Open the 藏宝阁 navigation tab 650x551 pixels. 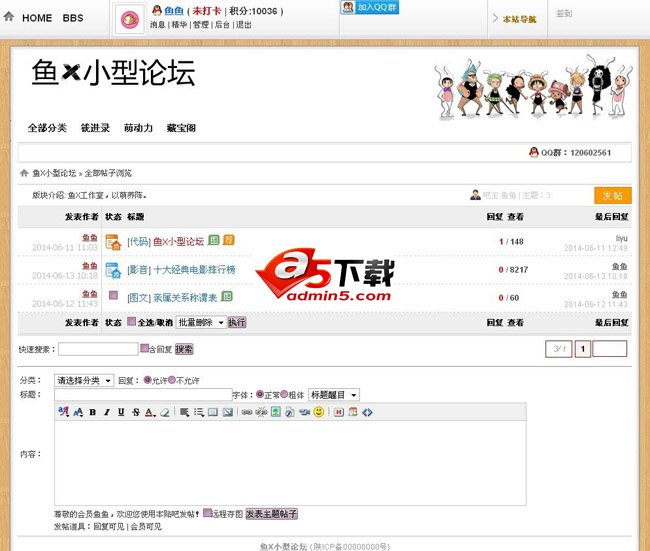pyautogui.click(x=181, y=128)
